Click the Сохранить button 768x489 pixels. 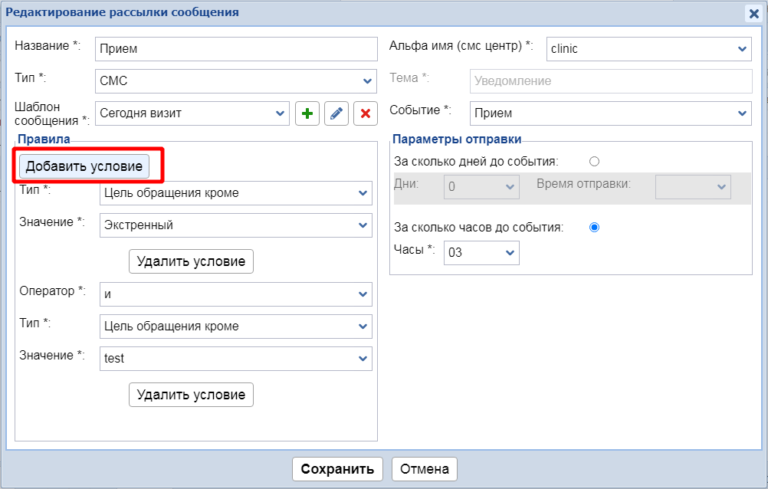pyautogui.click(x=337, y=469)
